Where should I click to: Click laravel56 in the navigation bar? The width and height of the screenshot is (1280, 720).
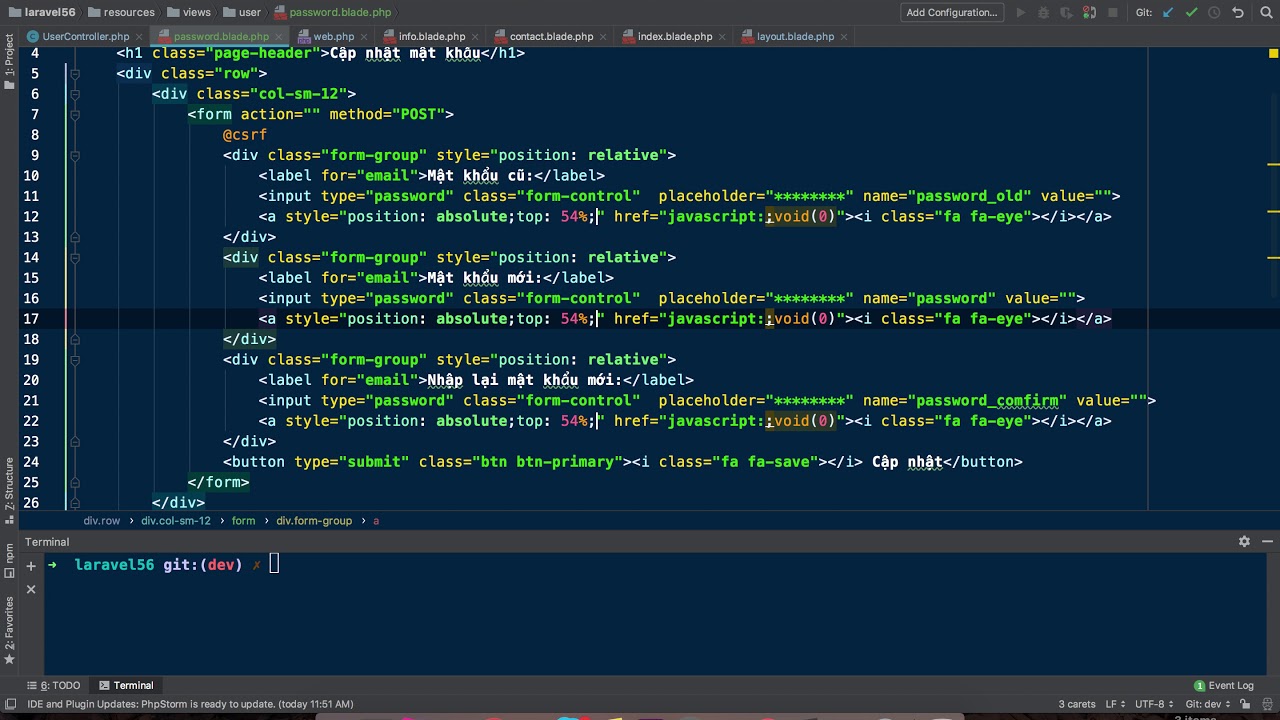pos(40,13)
